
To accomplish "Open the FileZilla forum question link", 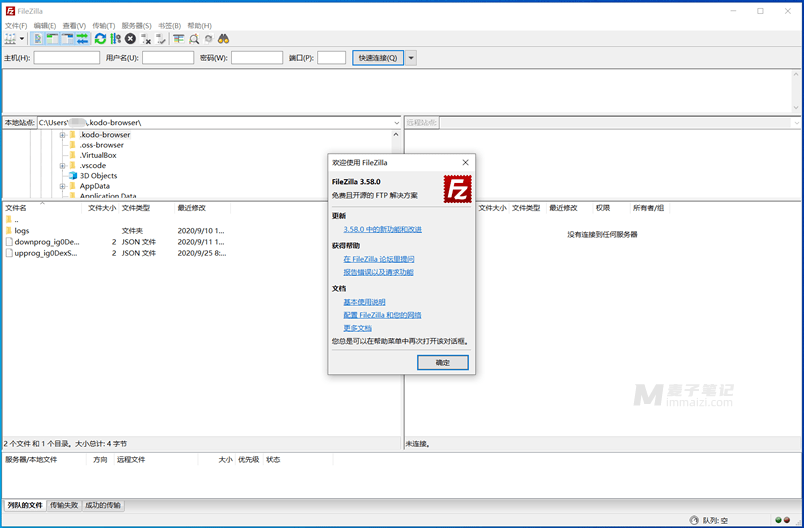I will click(x=379, y=259).
